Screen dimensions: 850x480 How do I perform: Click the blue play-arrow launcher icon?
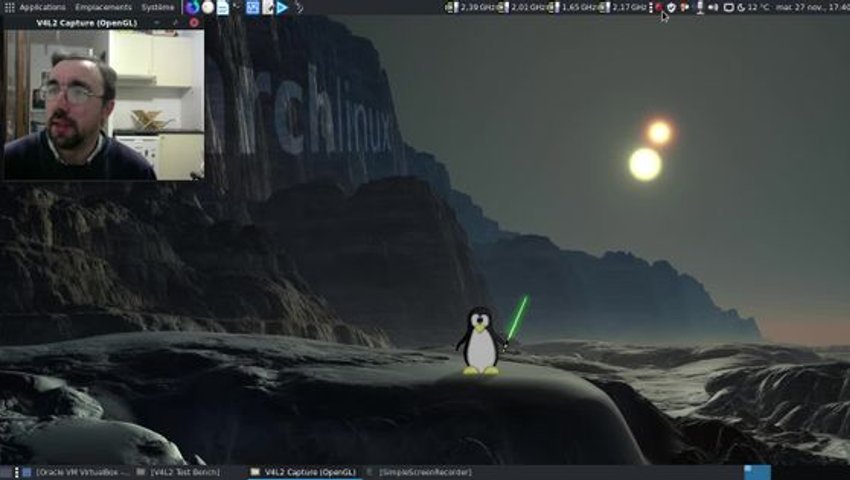(282, 7)
